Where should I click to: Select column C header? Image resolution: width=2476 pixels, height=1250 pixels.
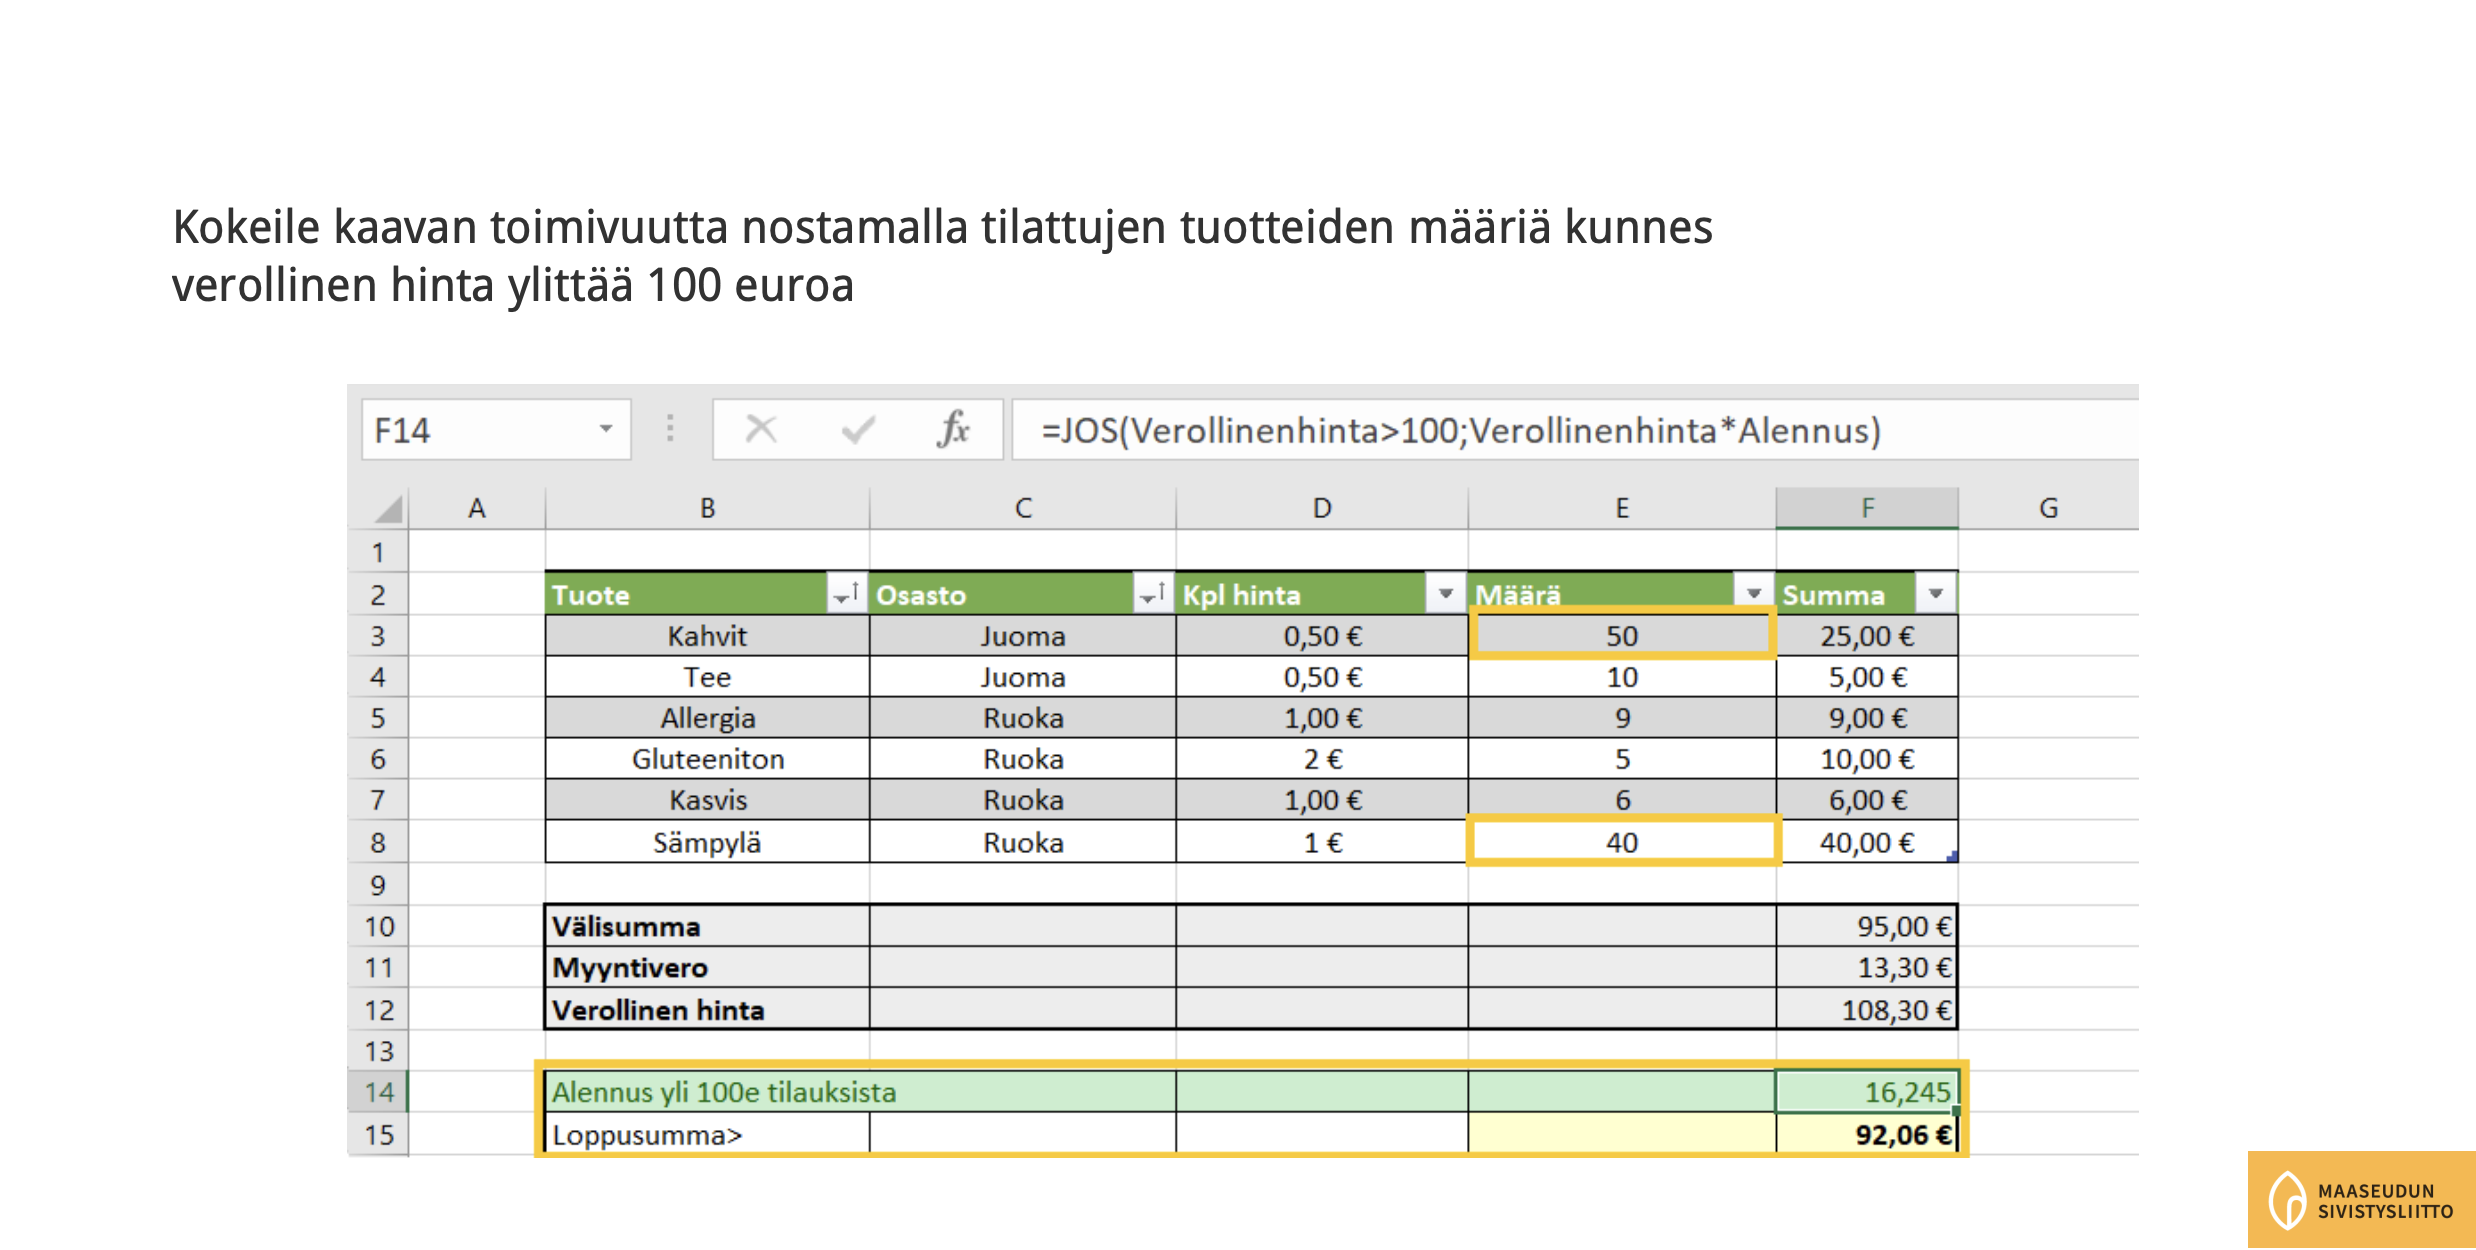click(x=1023, y=508)
